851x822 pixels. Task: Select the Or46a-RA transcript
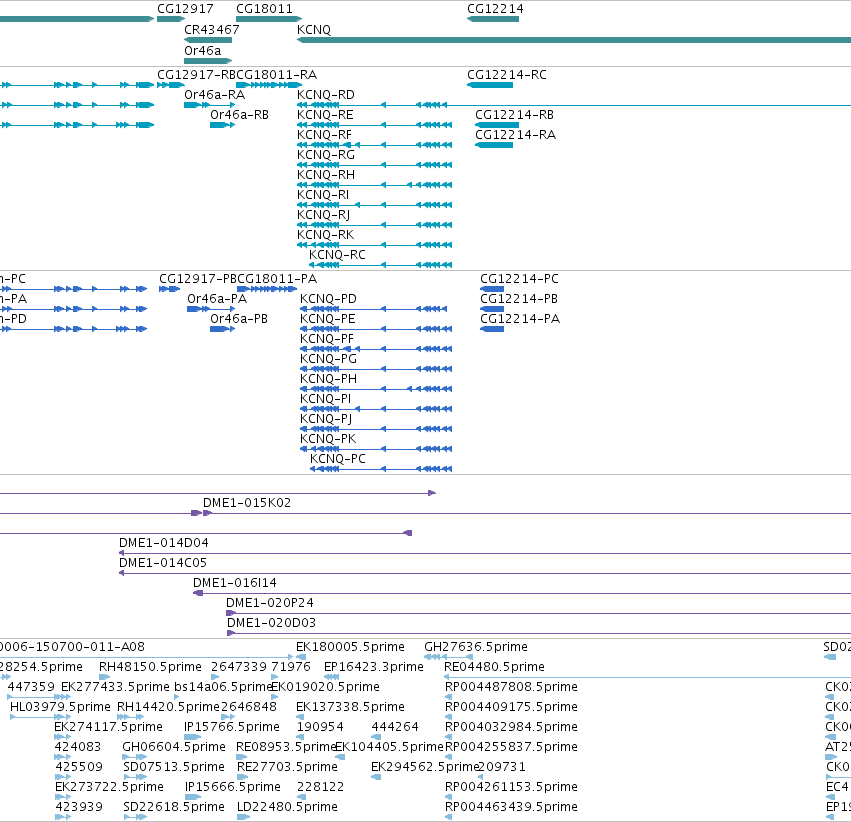click(x=214, y=95)
